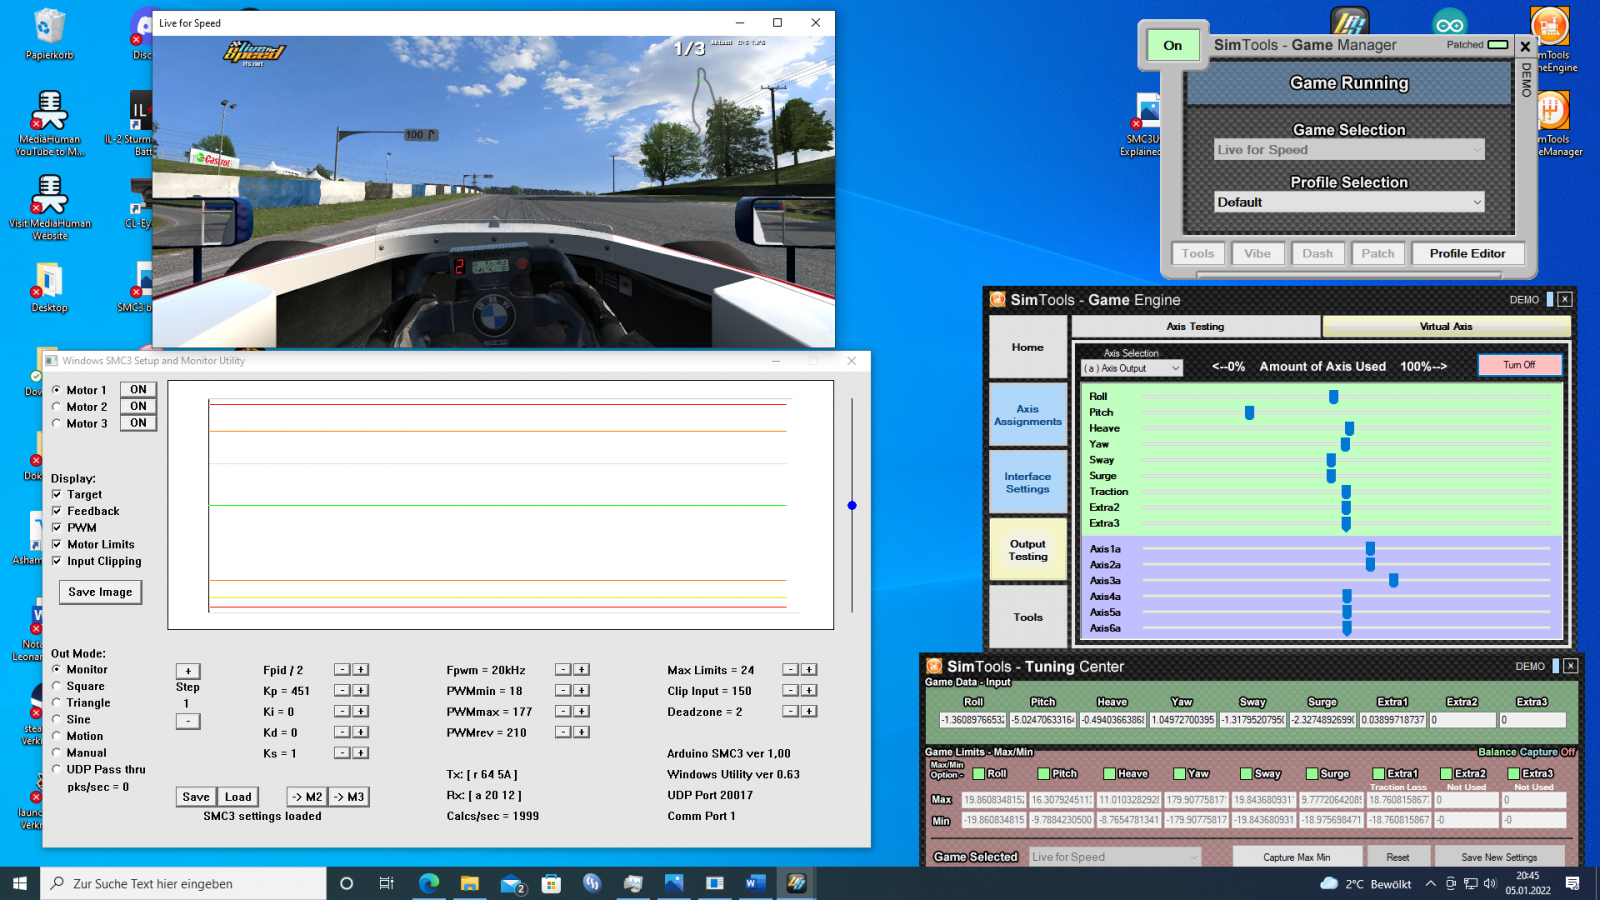
Task: Click Live for Speed taskbar icon
Action: pyautogui.click(x=796, y=883)
